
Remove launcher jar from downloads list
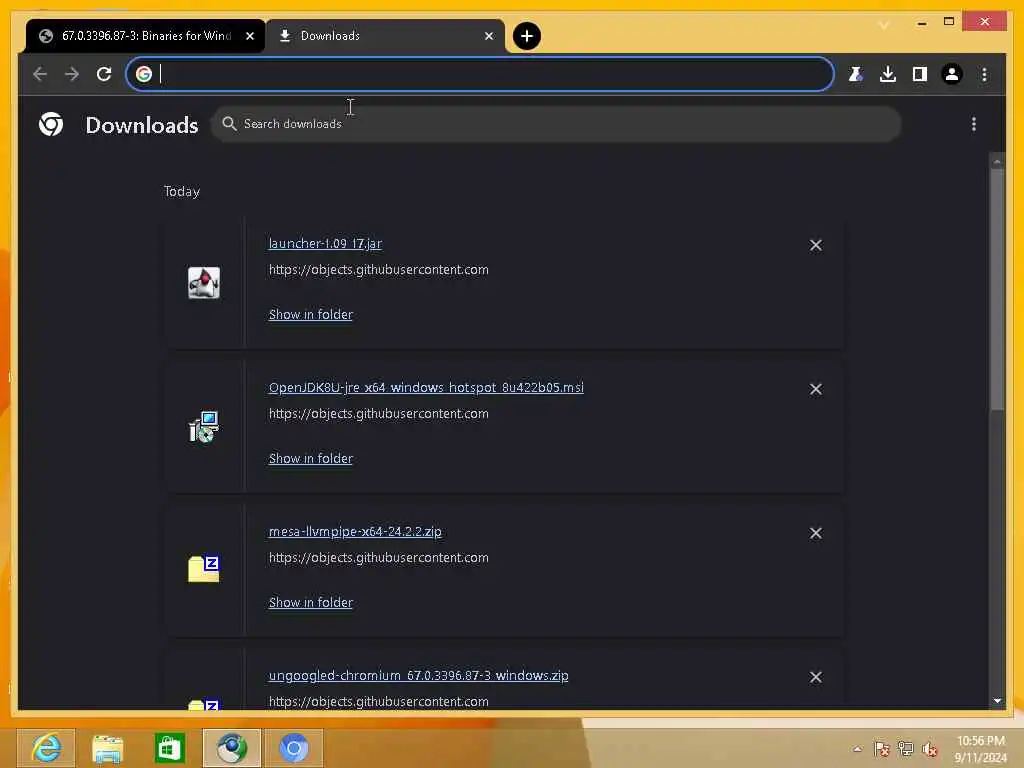tap(816, 245)
